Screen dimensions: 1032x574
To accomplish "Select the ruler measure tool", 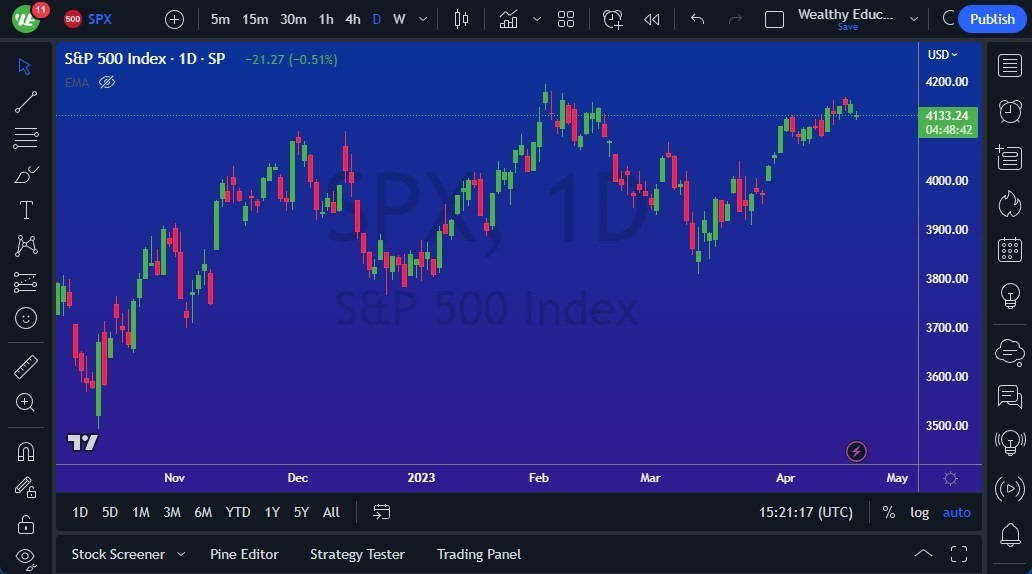I will tap(26, 367).
